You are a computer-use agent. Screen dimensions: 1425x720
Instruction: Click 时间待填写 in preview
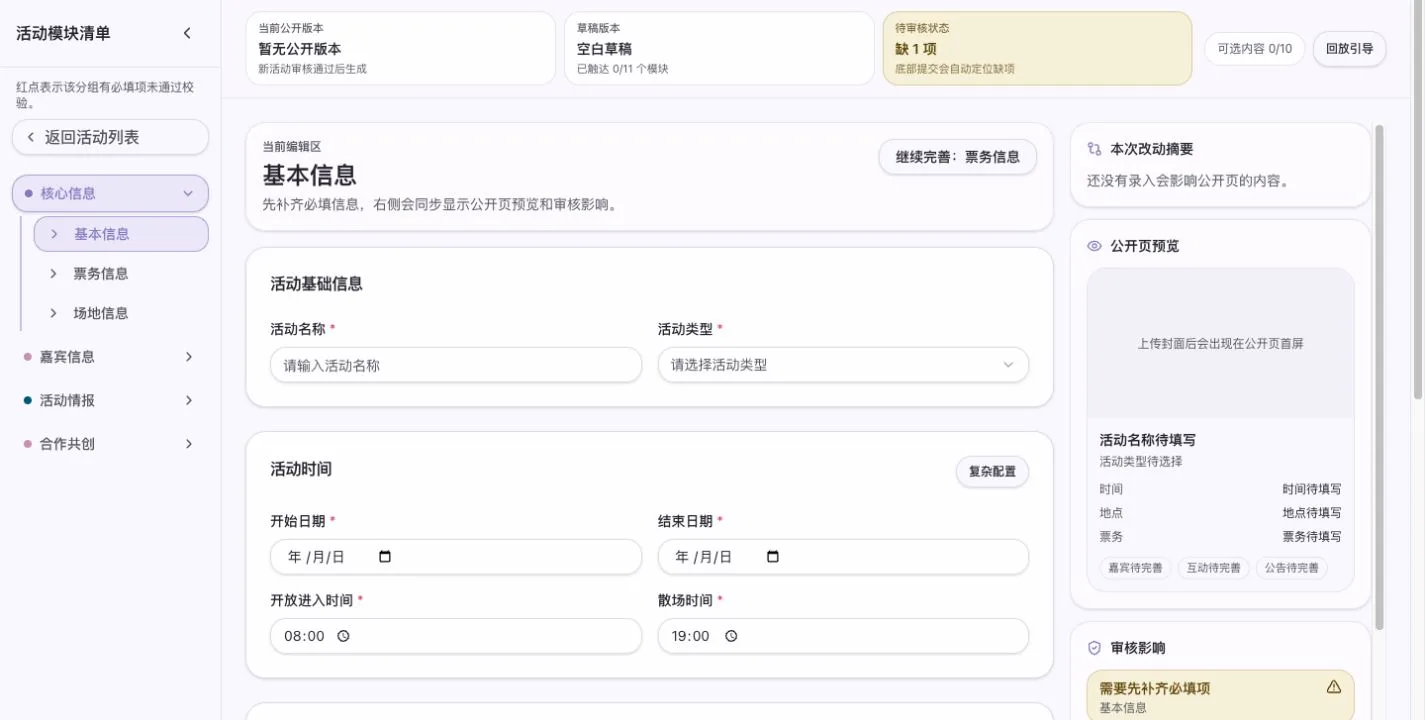(x=1312, y=489)
